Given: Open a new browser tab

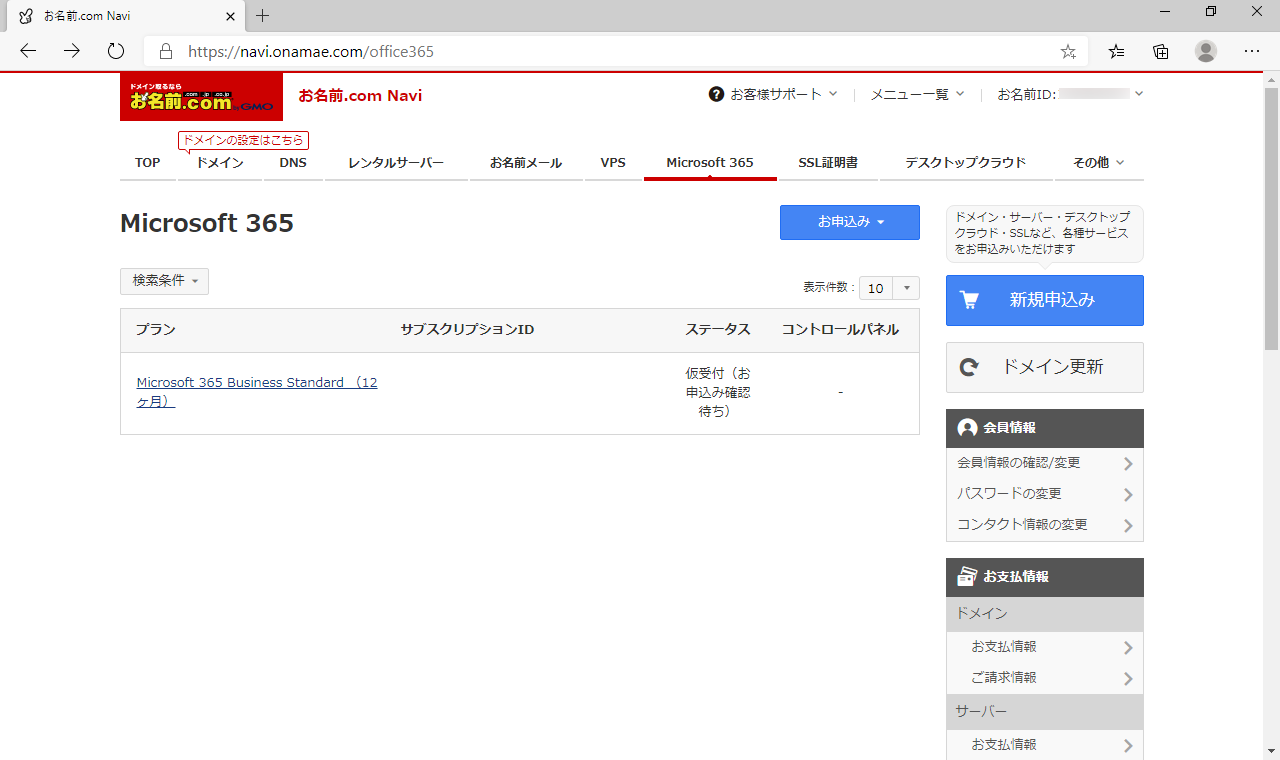Looking at the screenshot, I should (x=263, y=16).
